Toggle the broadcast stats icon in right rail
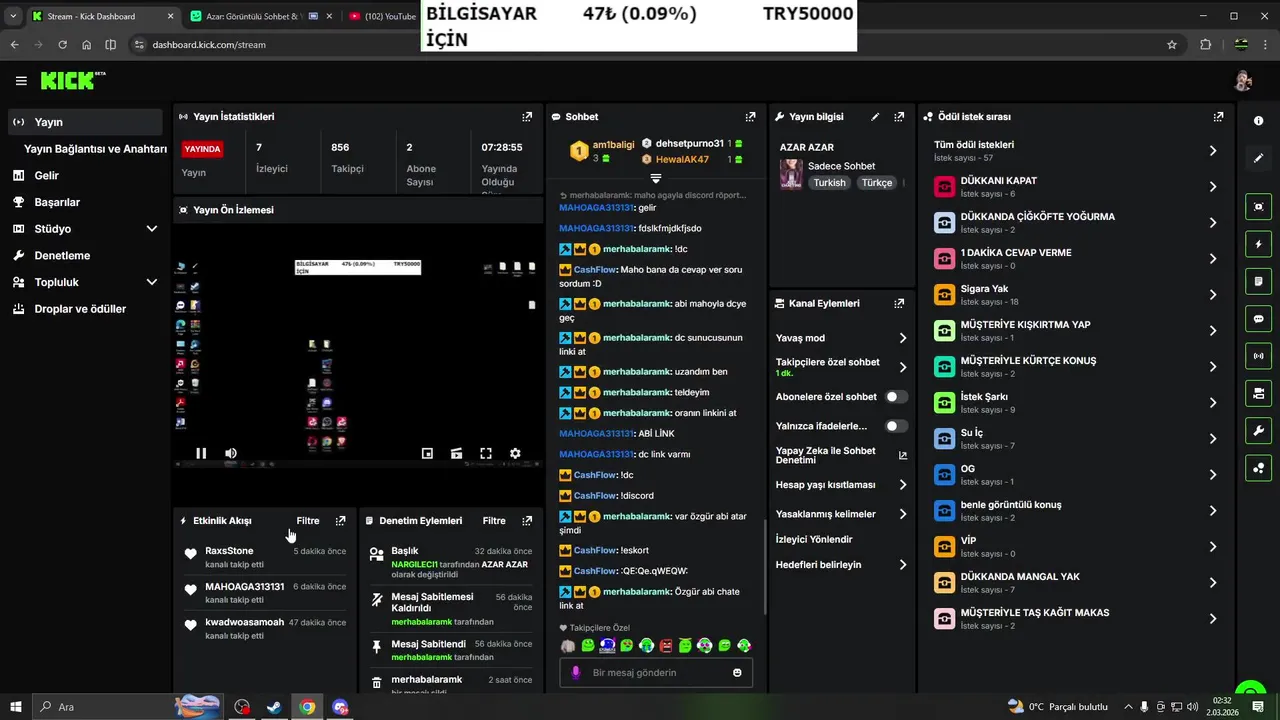This screenshot has height=720, width=1280. [x=1258, y=355]
